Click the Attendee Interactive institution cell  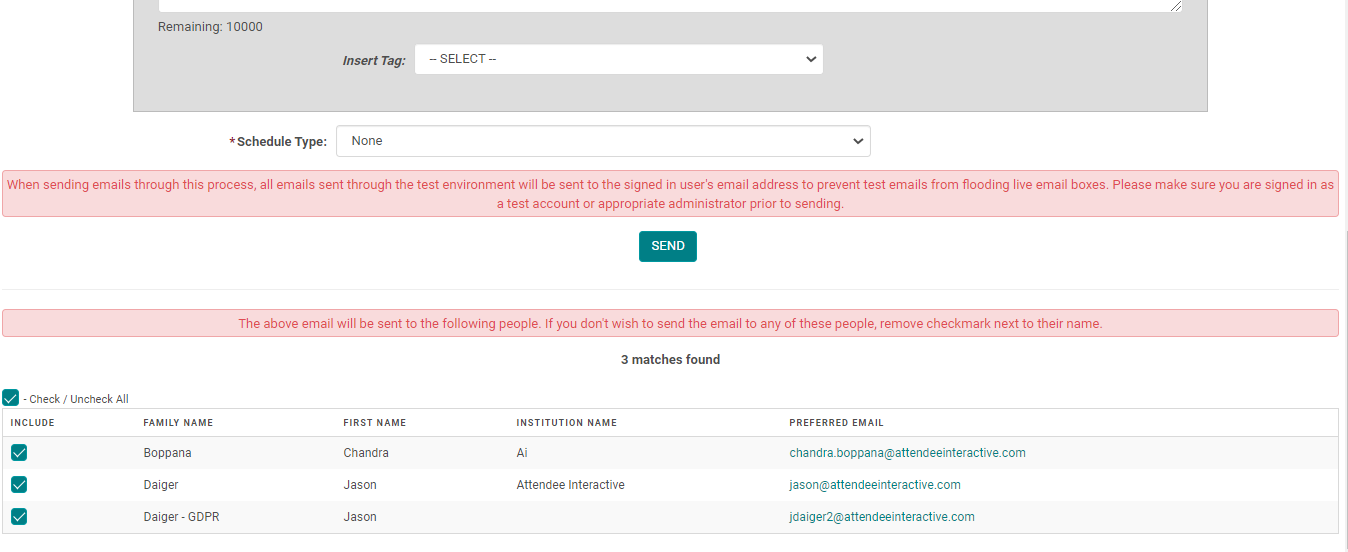(570, 485)
